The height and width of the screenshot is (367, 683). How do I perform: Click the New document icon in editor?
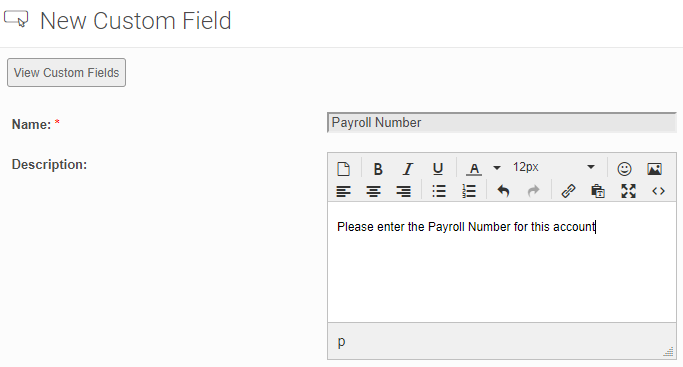pyautogui.click(x=343, y=168)
